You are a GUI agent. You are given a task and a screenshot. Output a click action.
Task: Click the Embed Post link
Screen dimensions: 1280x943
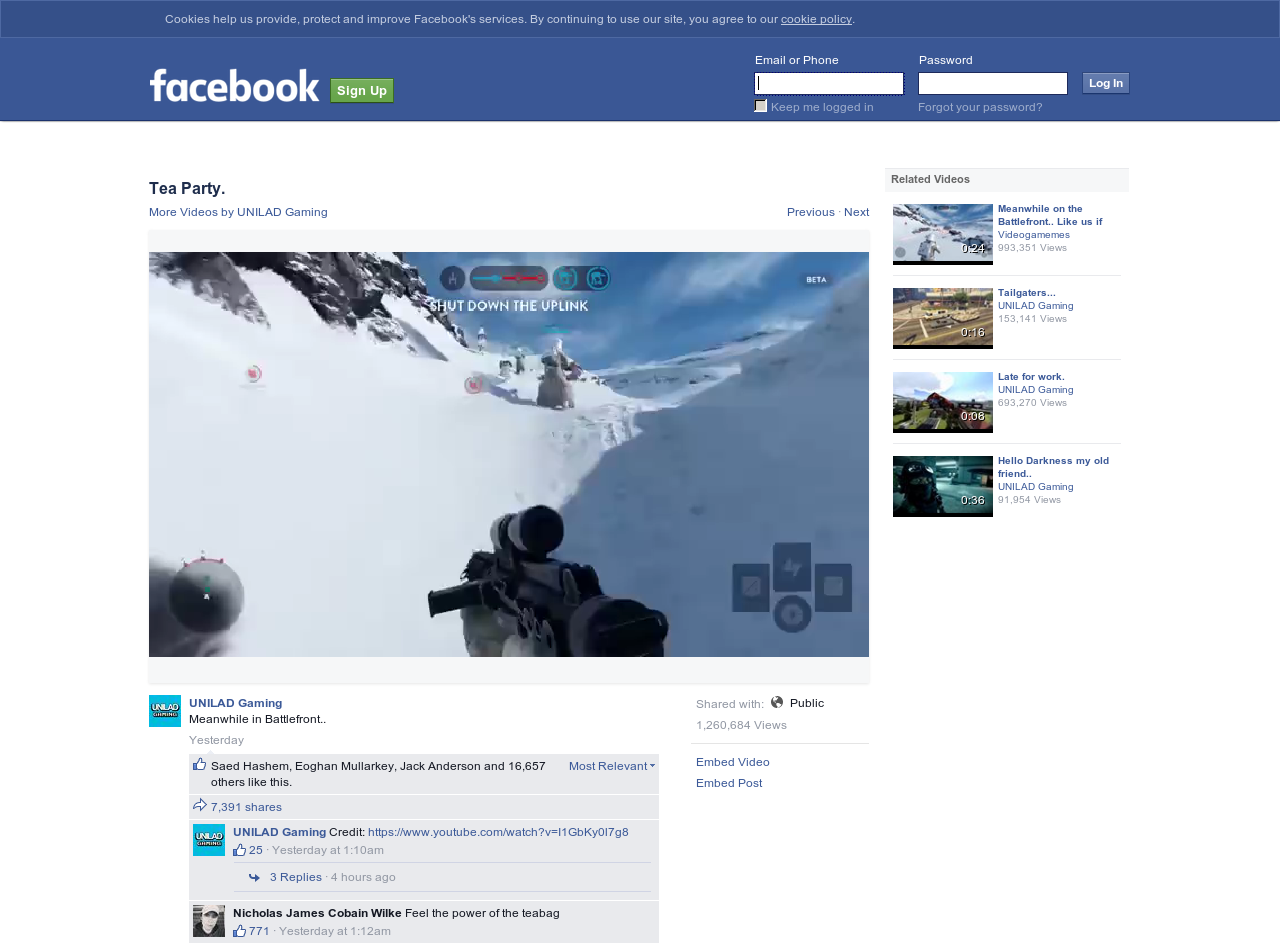click(x=729, y=783)
